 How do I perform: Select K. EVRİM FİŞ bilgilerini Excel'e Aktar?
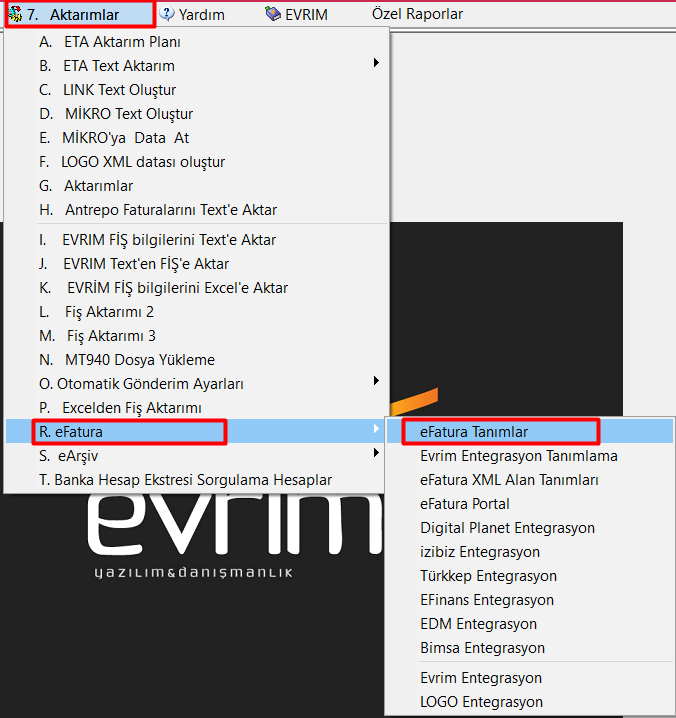point(196,288)
